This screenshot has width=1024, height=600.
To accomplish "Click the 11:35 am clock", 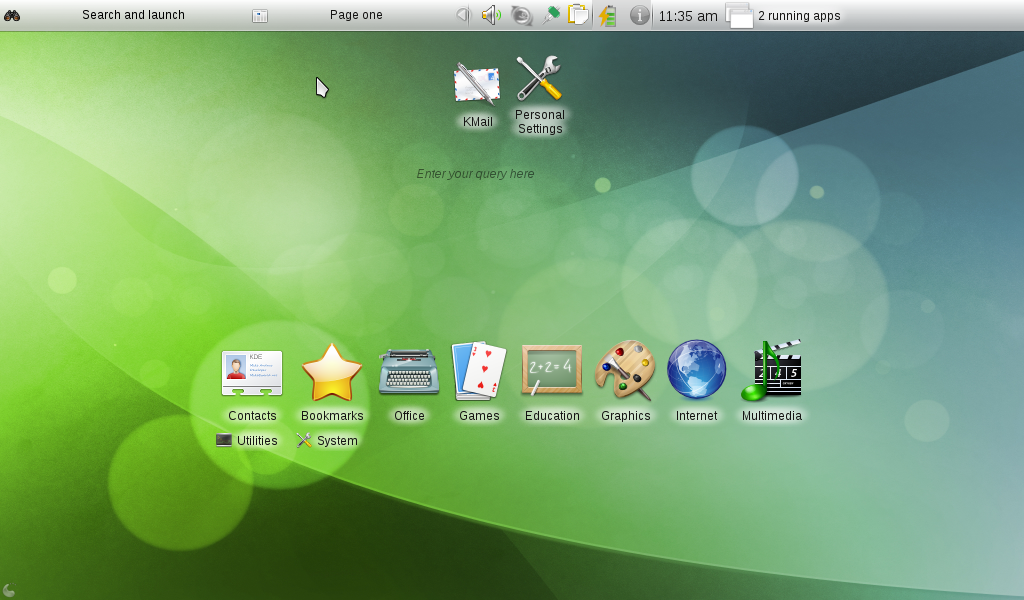I will tap(688, 16).
